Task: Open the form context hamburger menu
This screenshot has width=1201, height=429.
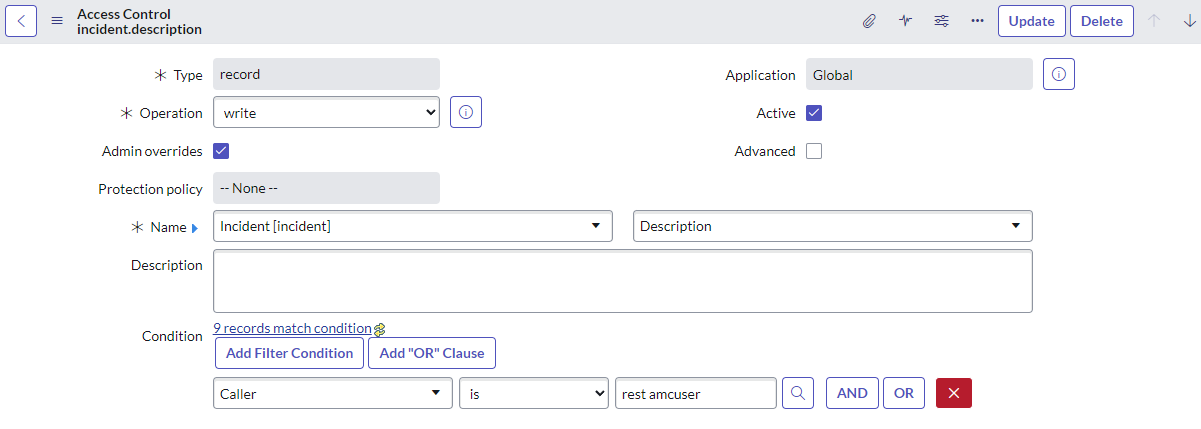Action: 57,21
